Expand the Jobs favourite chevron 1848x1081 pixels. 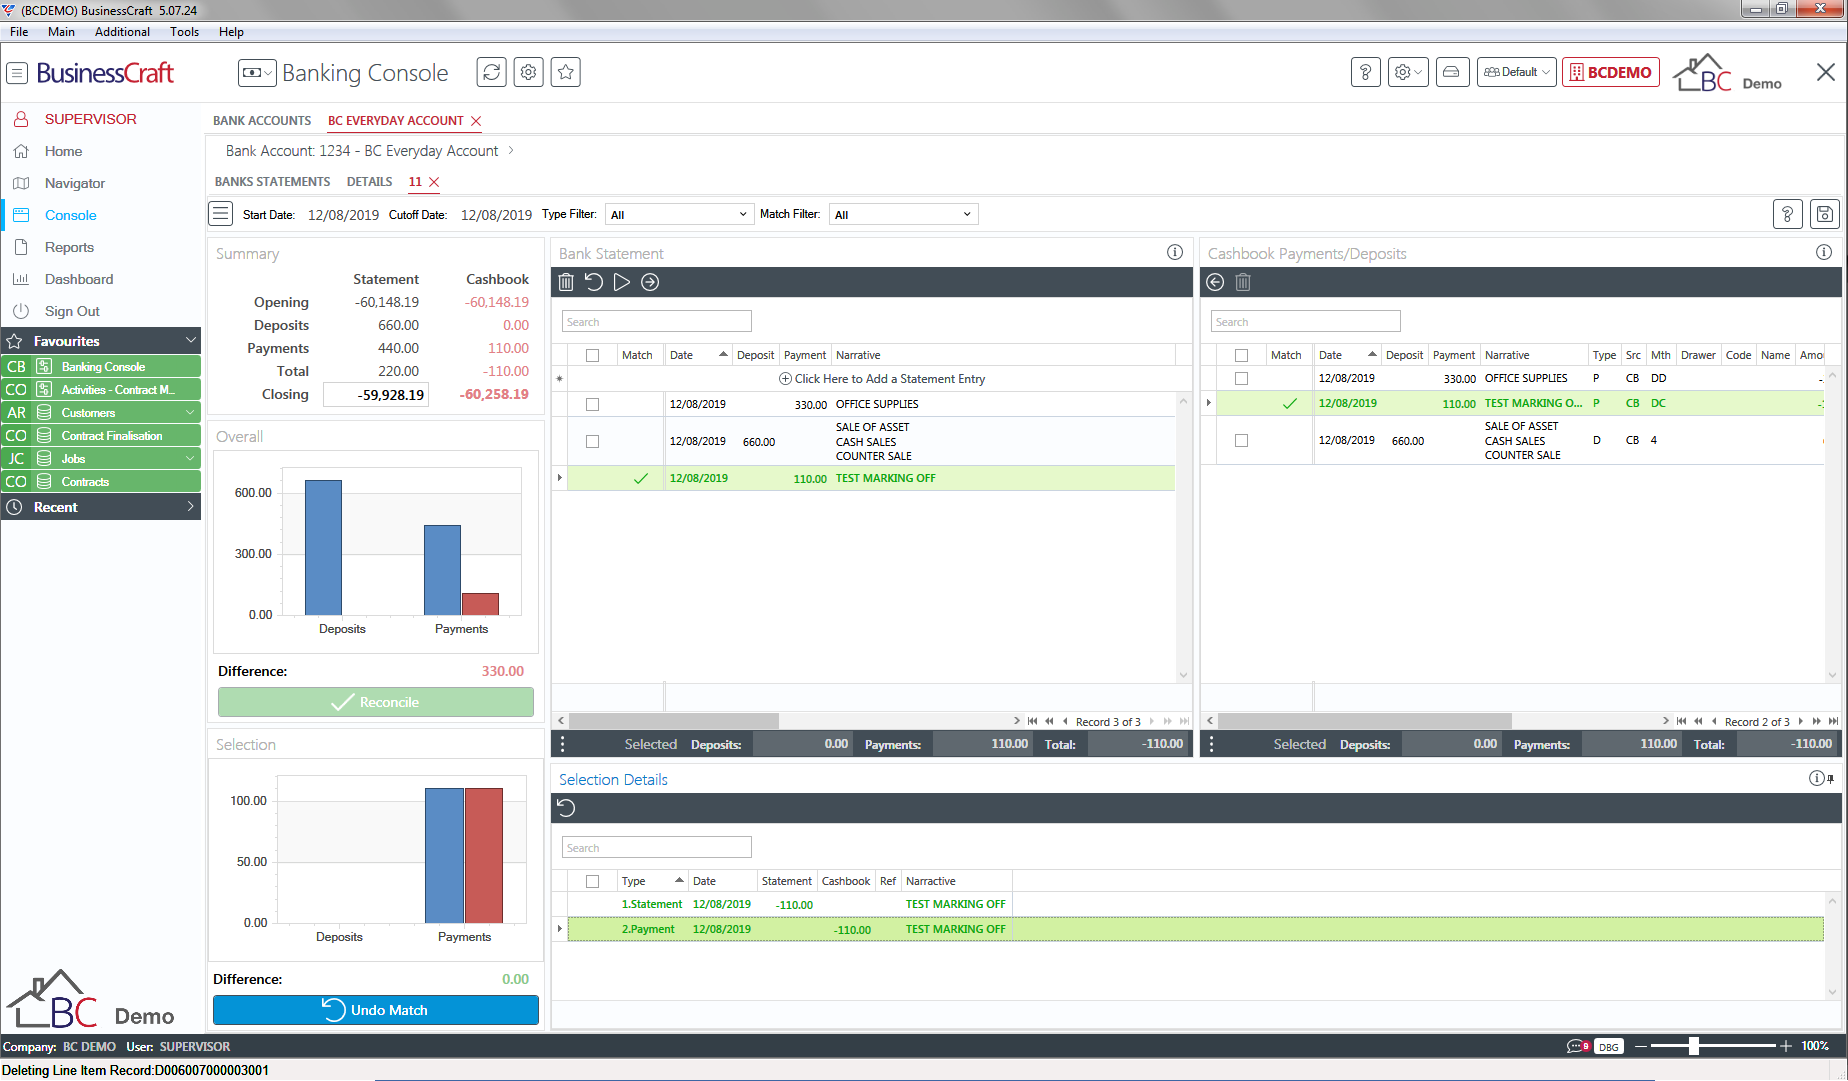[x=190, y=459]
